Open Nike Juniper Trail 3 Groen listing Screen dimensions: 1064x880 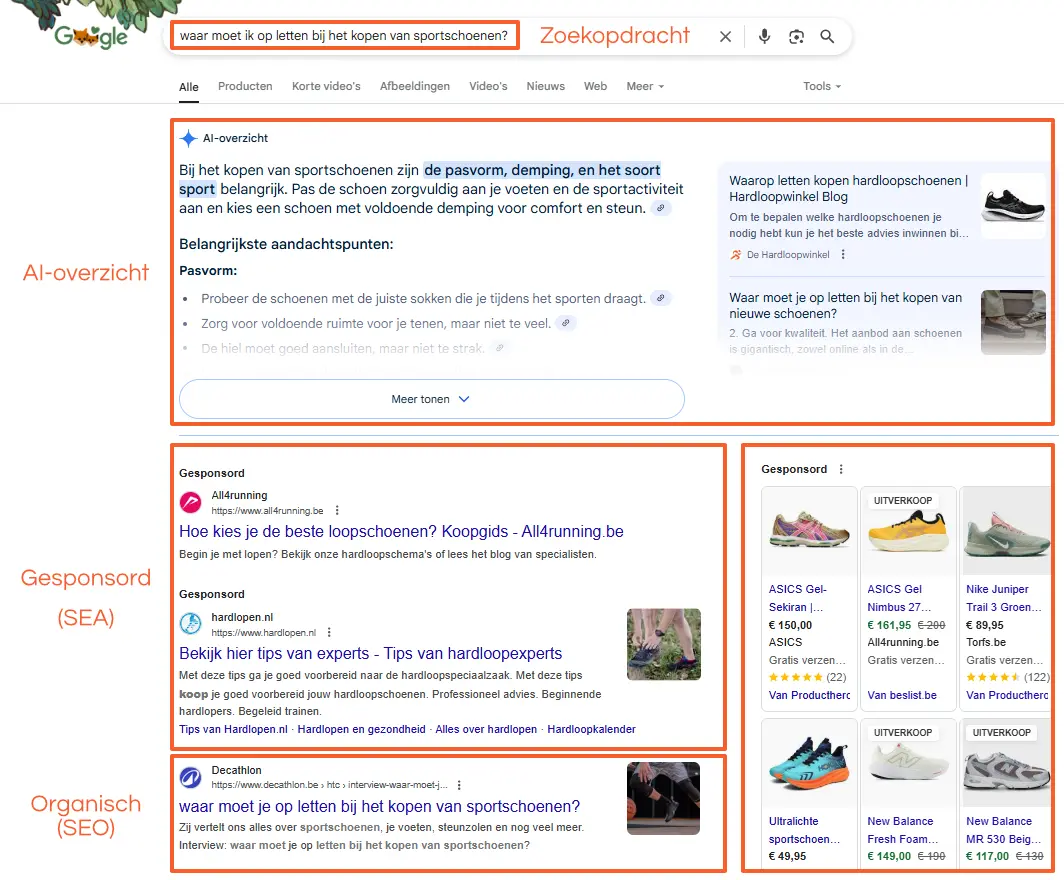[1003, 598]
